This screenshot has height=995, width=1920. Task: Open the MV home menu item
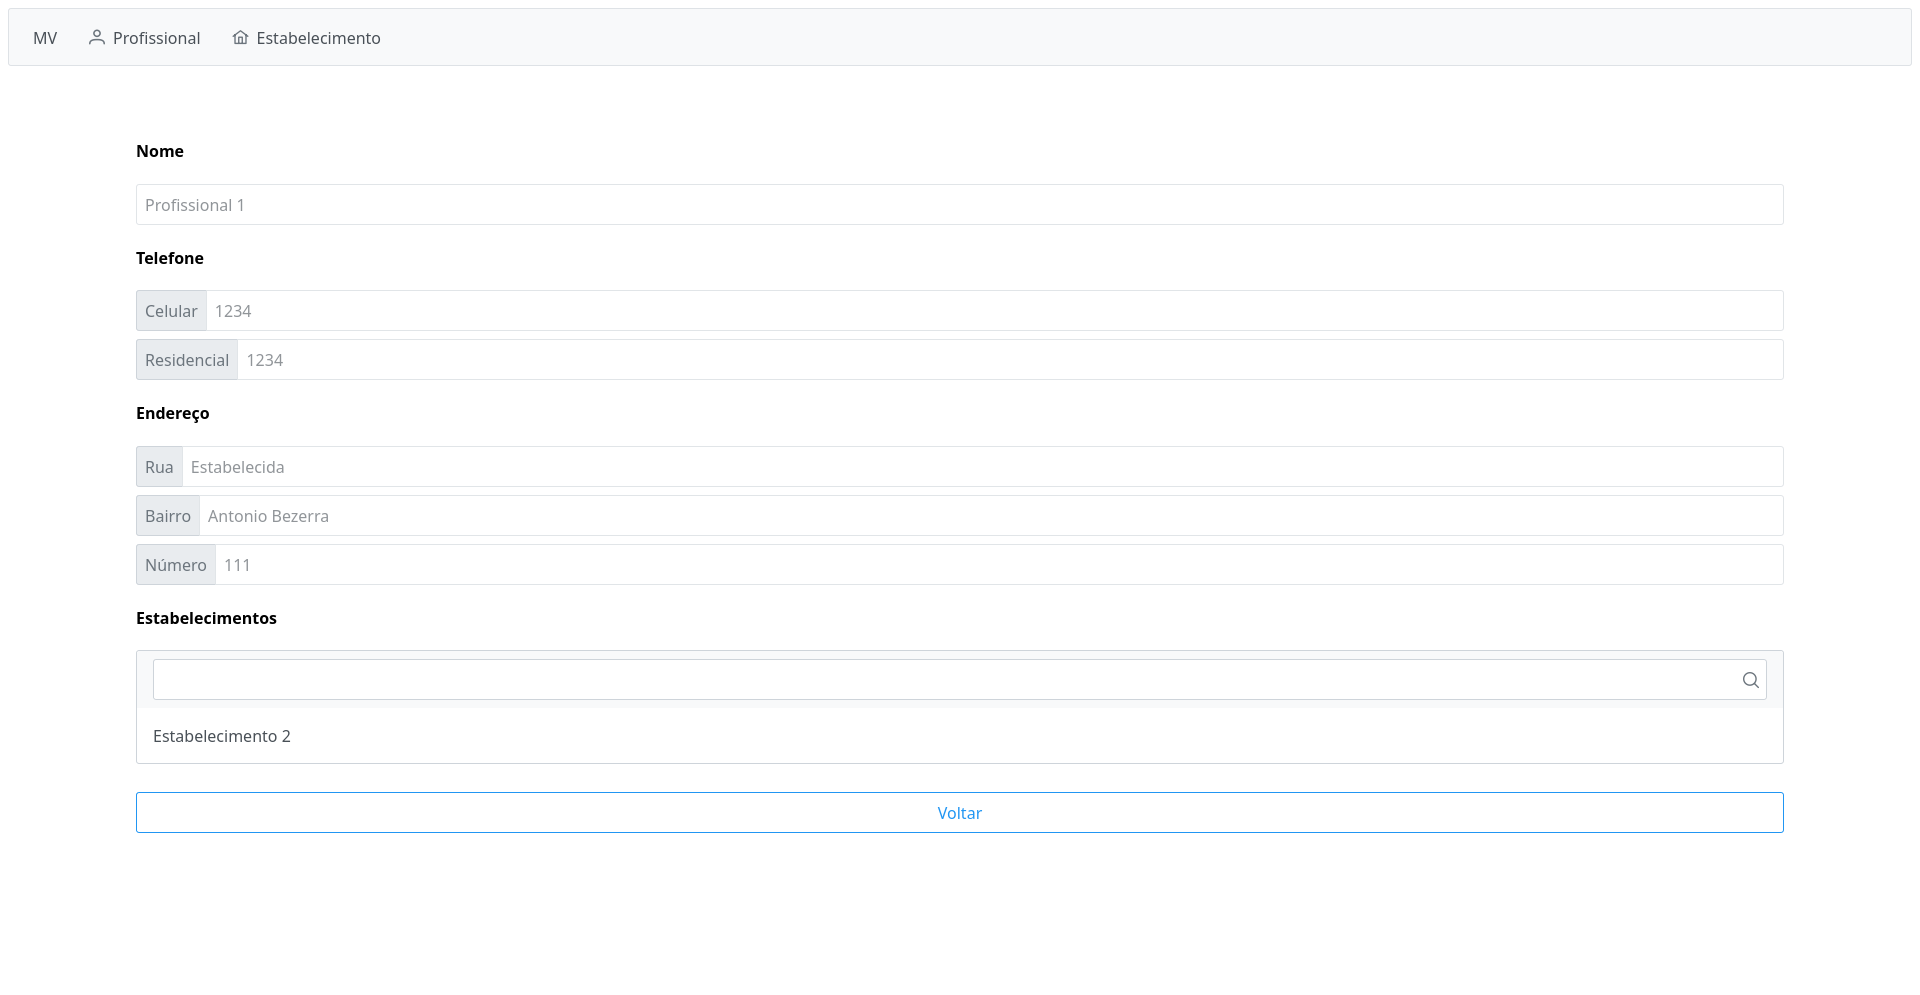[x=45, y=38]
